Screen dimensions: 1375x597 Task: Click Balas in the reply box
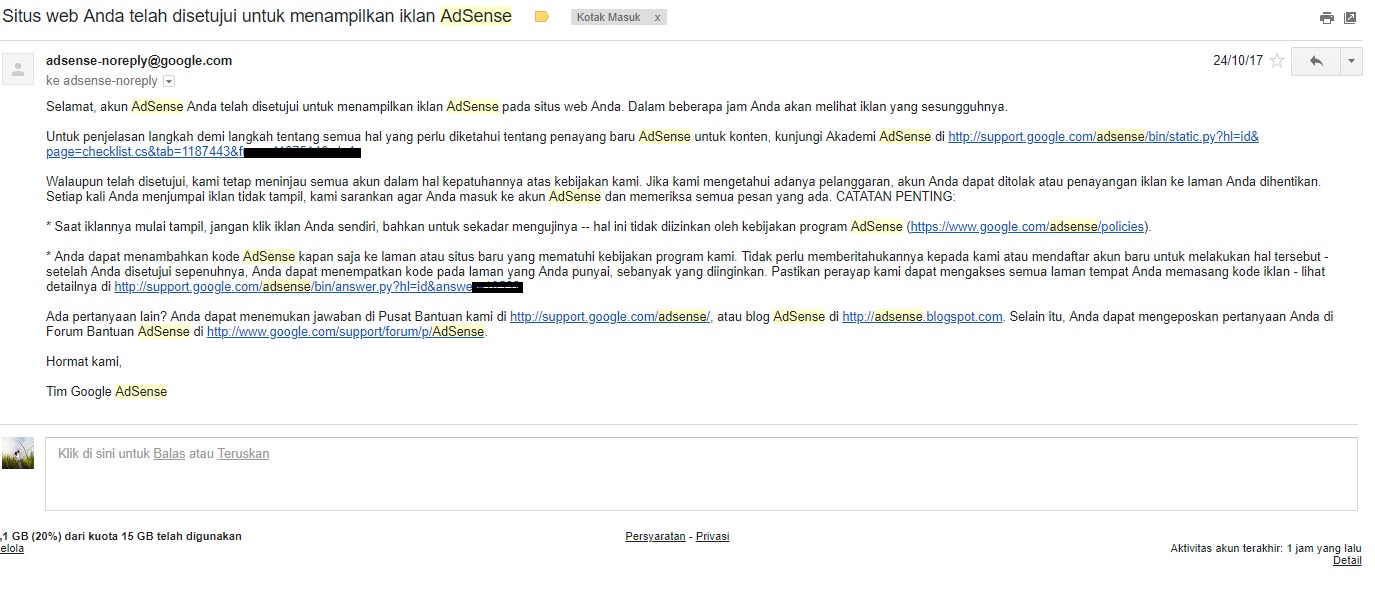(169, 453)
